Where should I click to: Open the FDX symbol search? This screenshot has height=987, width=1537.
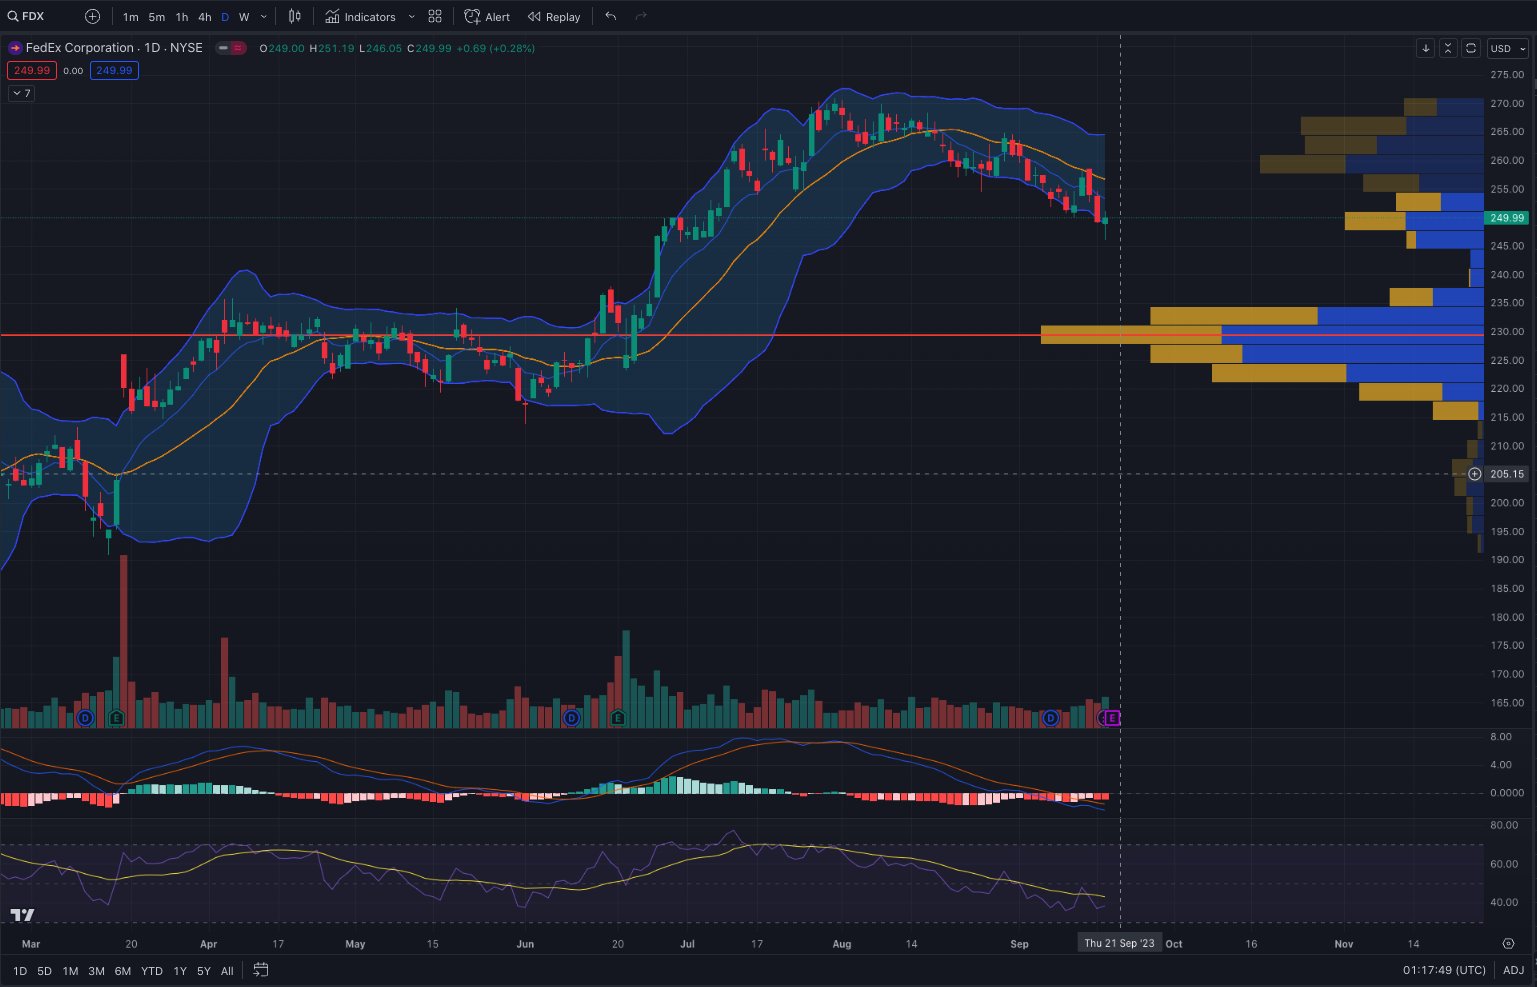tap(27, 16)
